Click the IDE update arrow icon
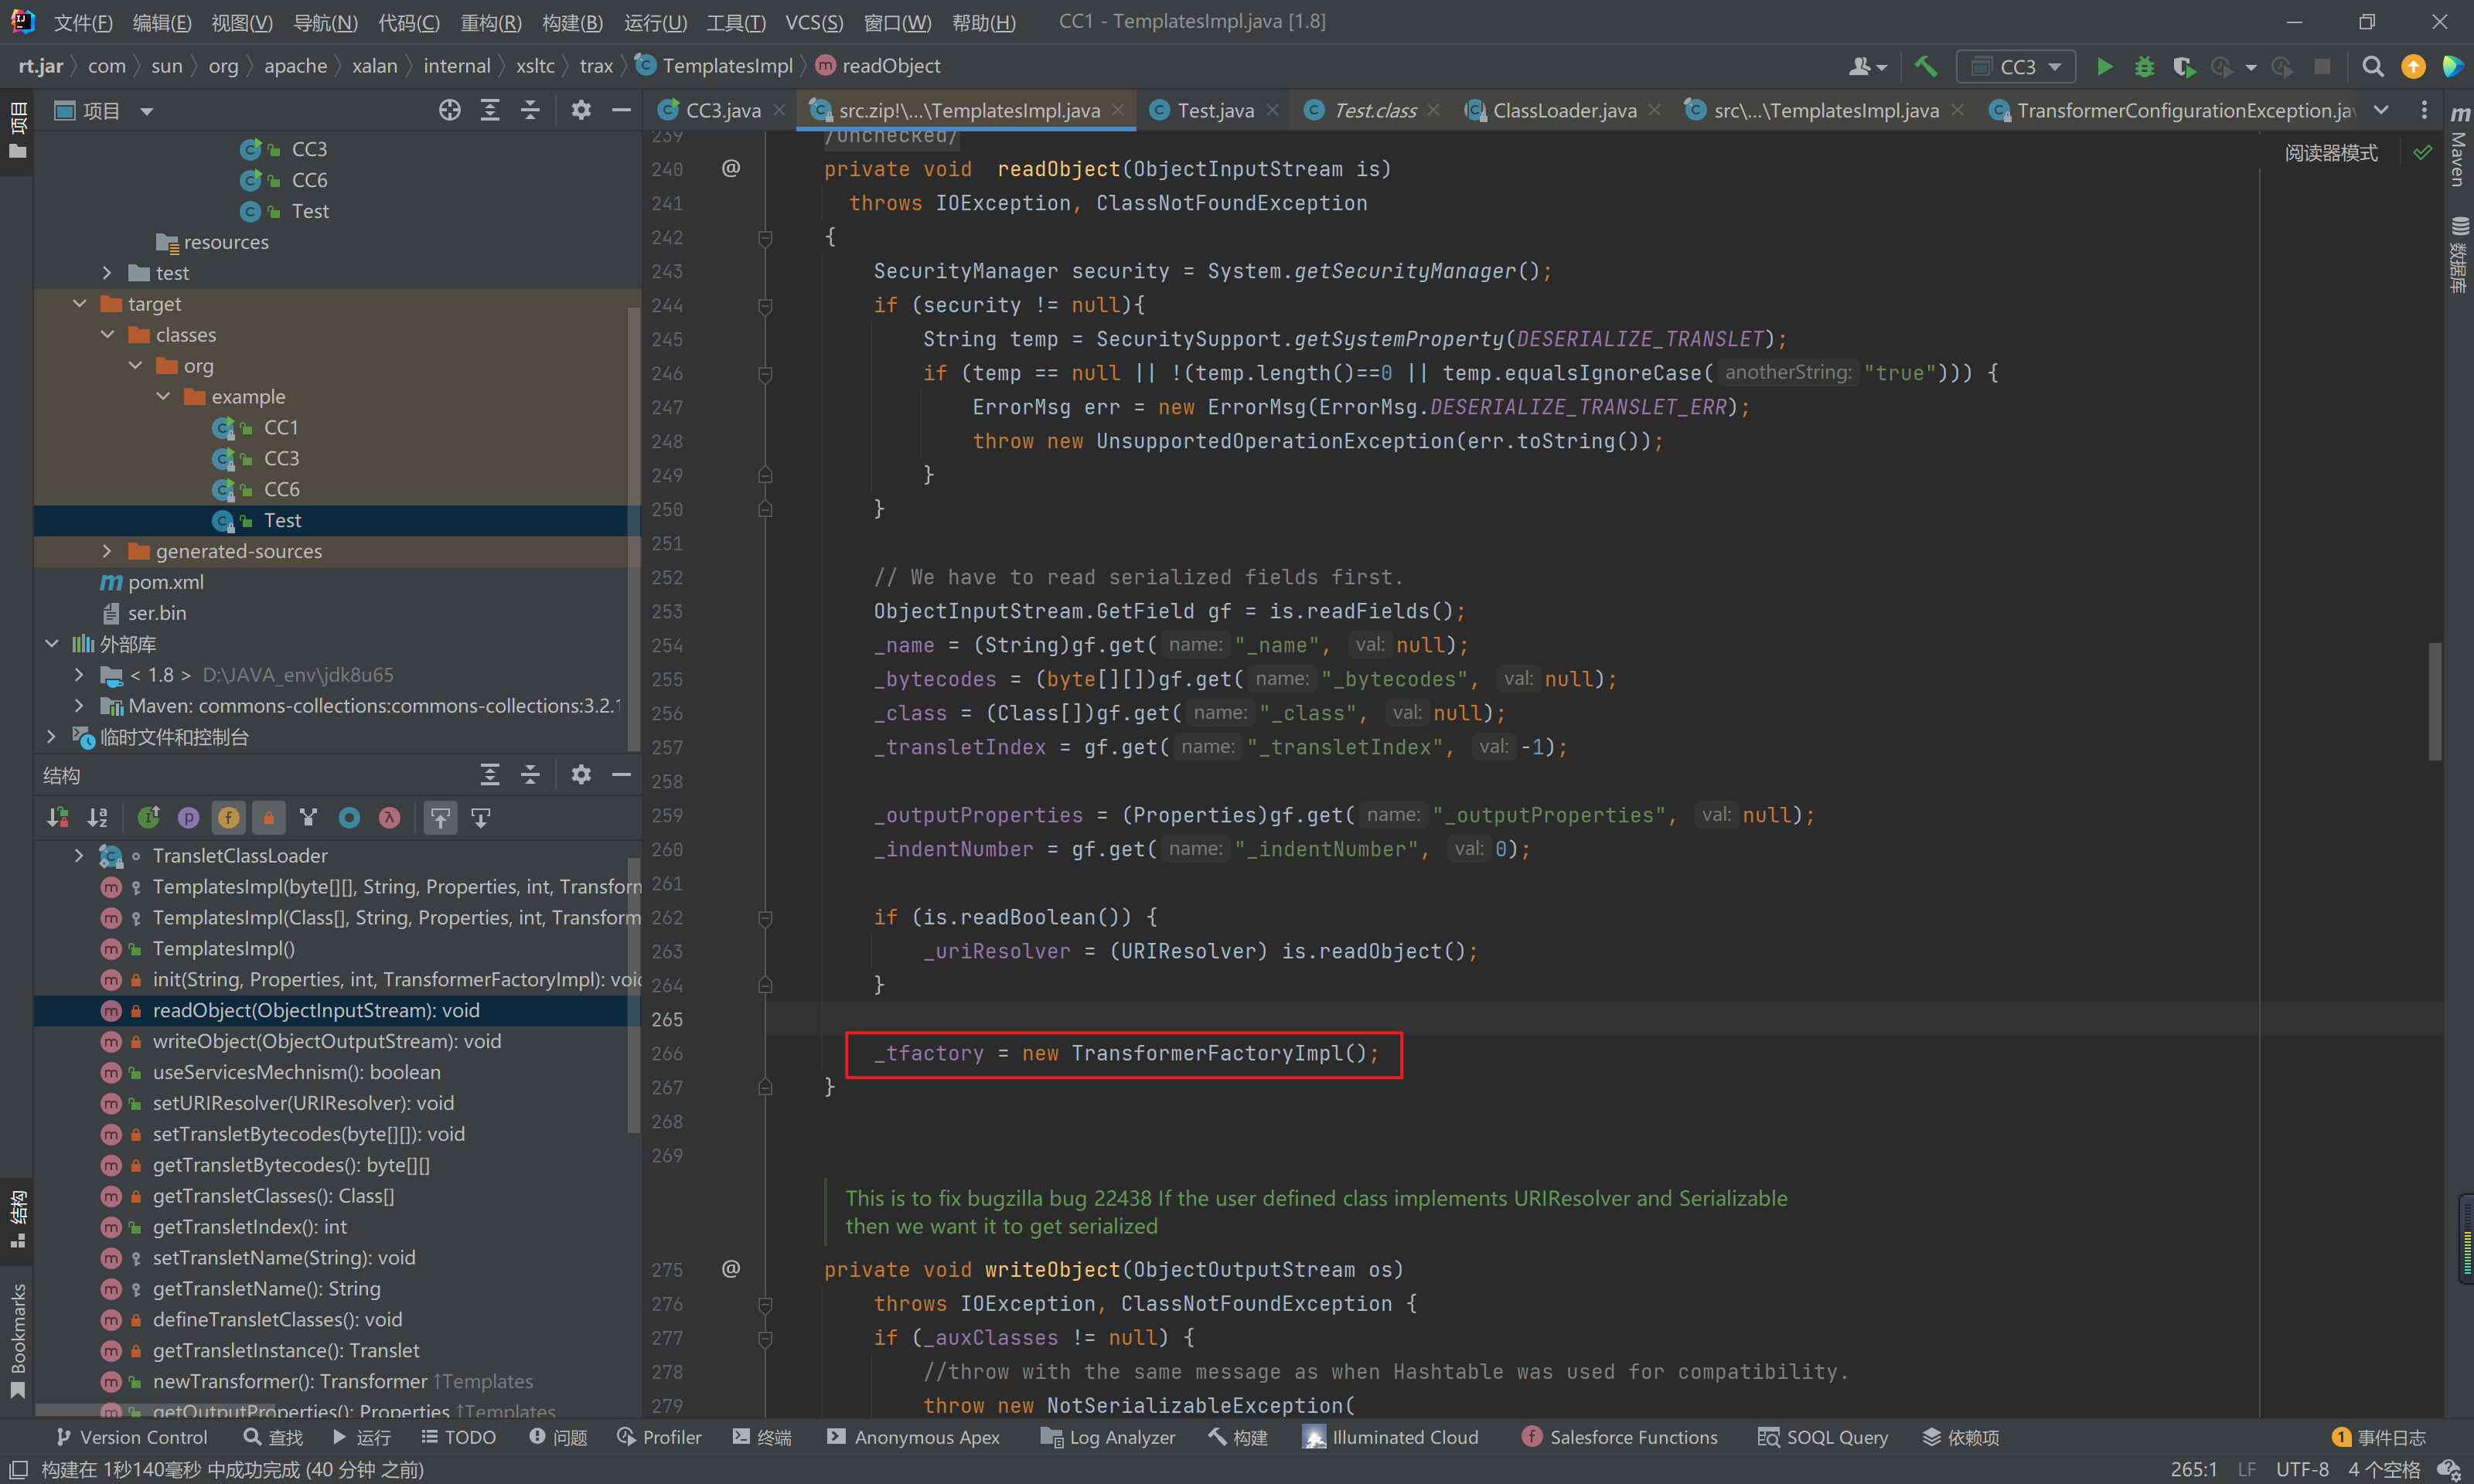 coord(2413,66)
